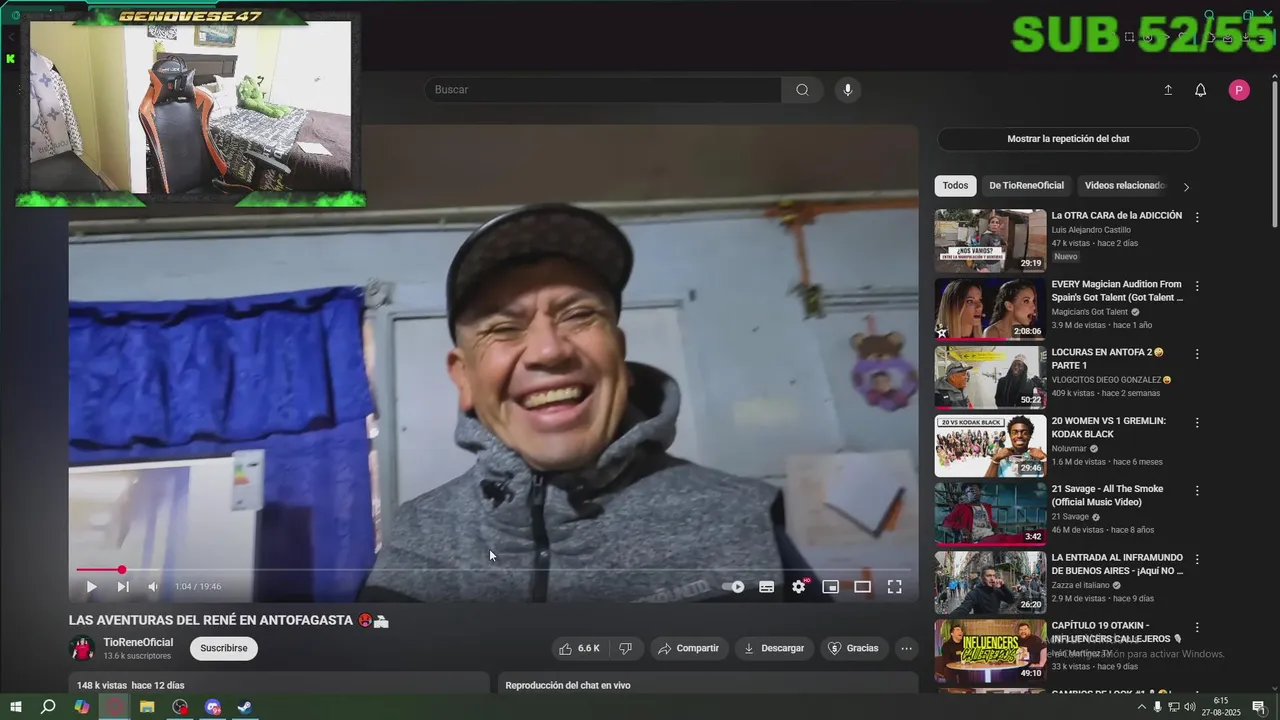Open the 21 Savage thumbnail
Screen dimensions: 1280x720
point(990,514)
